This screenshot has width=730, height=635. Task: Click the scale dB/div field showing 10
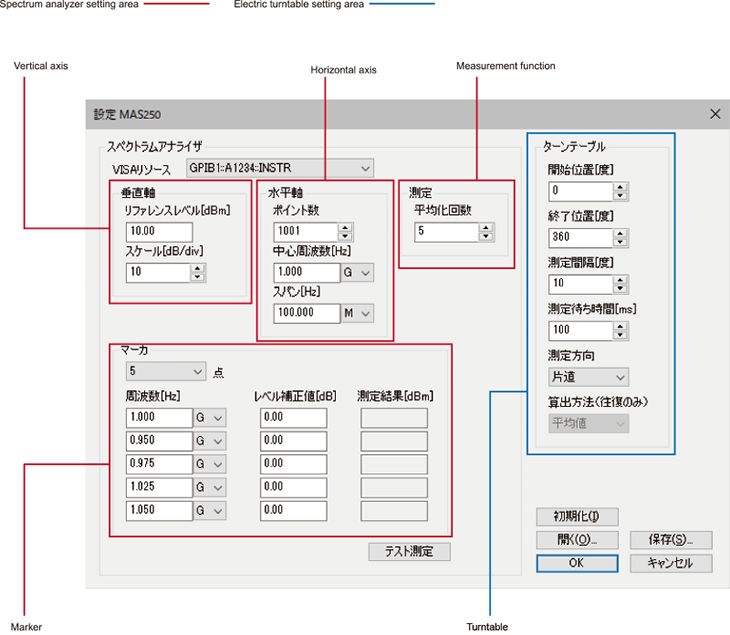[x=158, y=272]
